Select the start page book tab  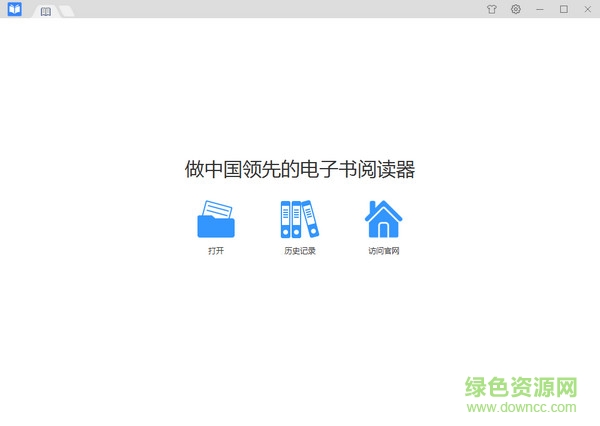[45, 11]
